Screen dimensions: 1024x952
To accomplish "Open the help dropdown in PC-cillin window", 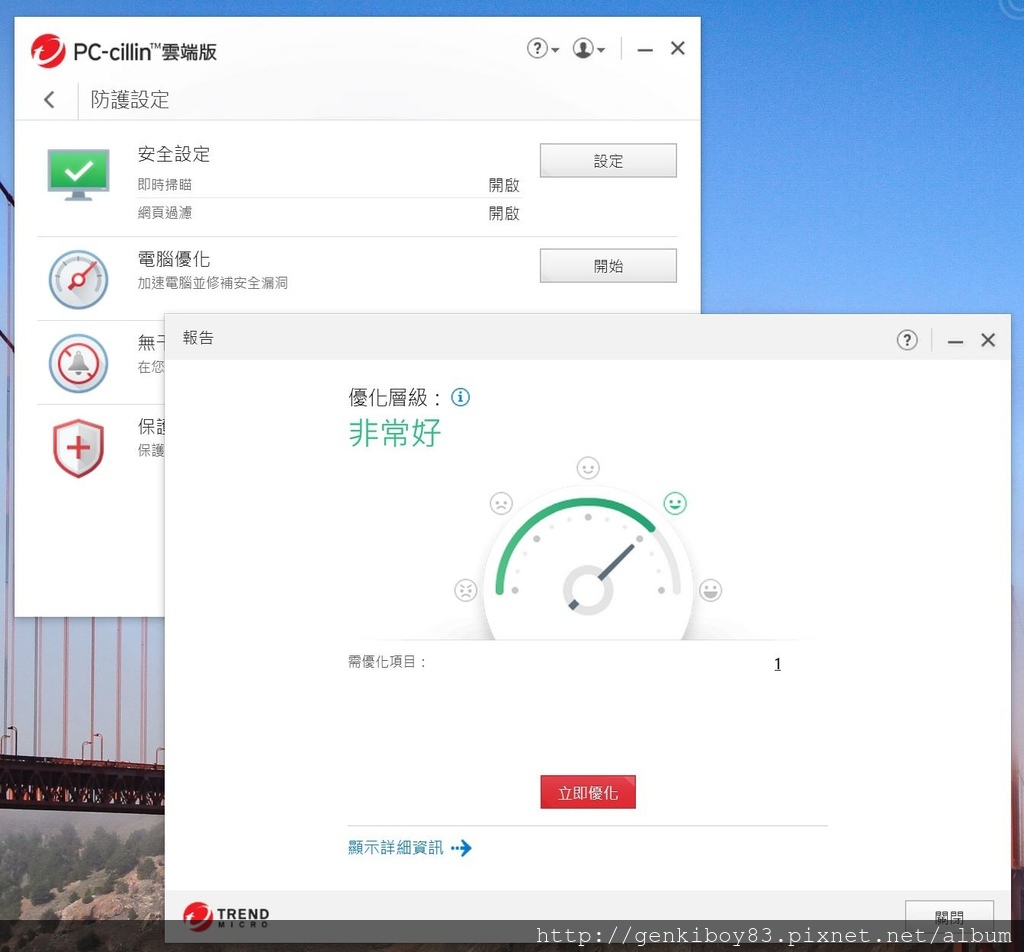I will pyautogui.click(x=543, y=48).
